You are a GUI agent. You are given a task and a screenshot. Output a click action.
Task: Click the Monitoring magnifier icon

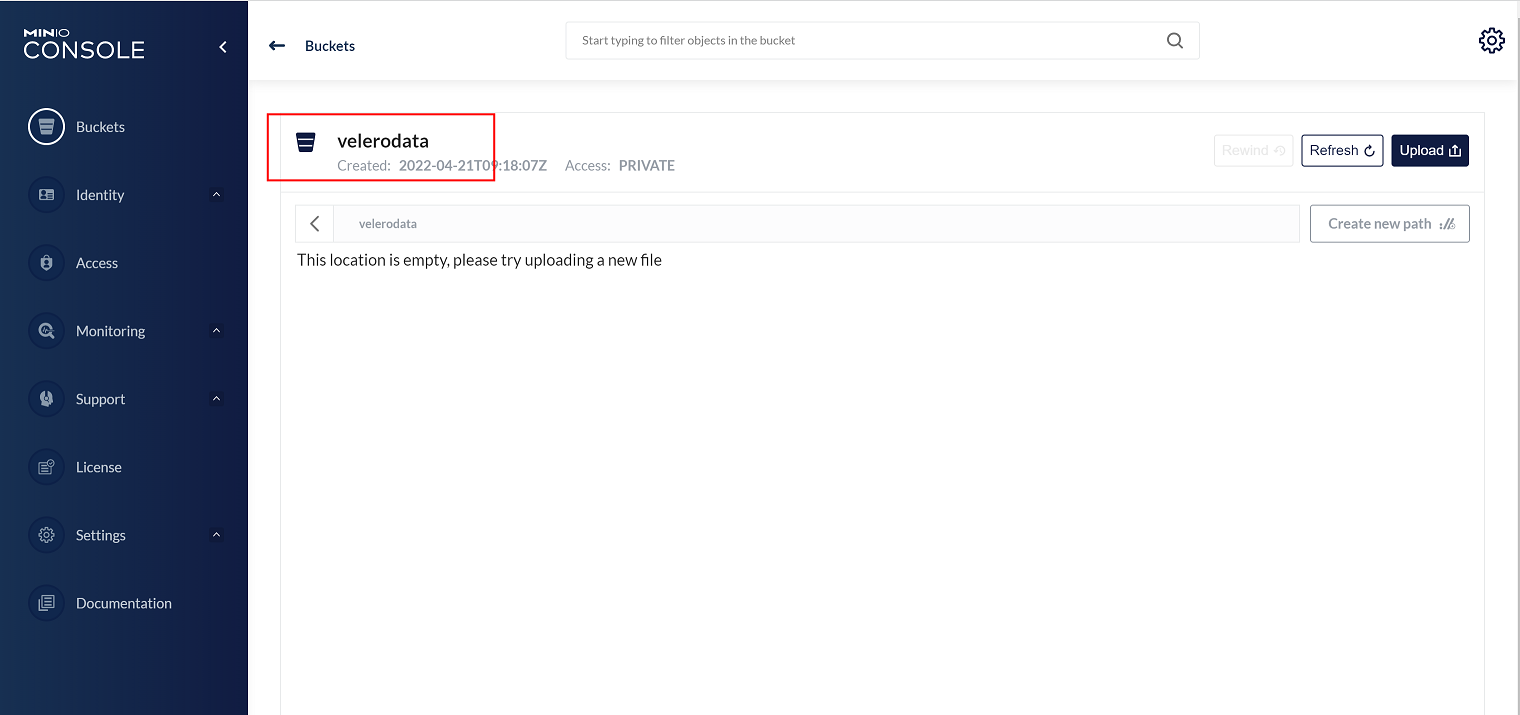(46, 331)
